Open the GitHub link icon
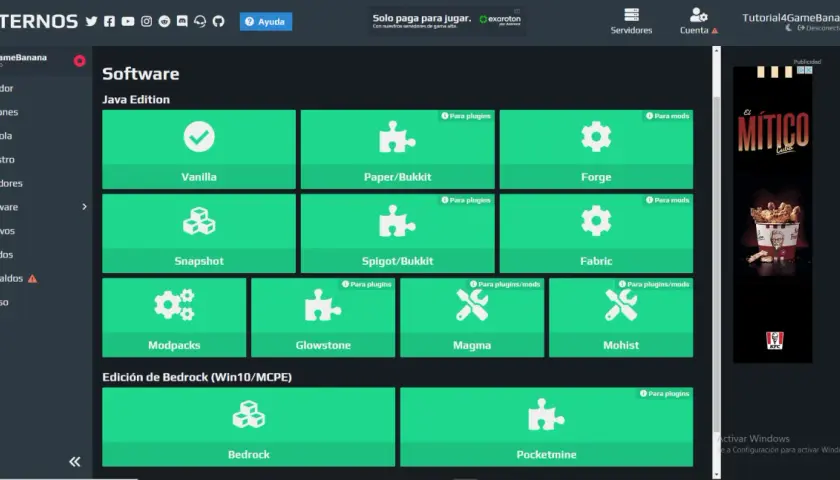Image resolution: width=840 pixels, height=480 pixels. pyautogui.click(x=218, y=21)
